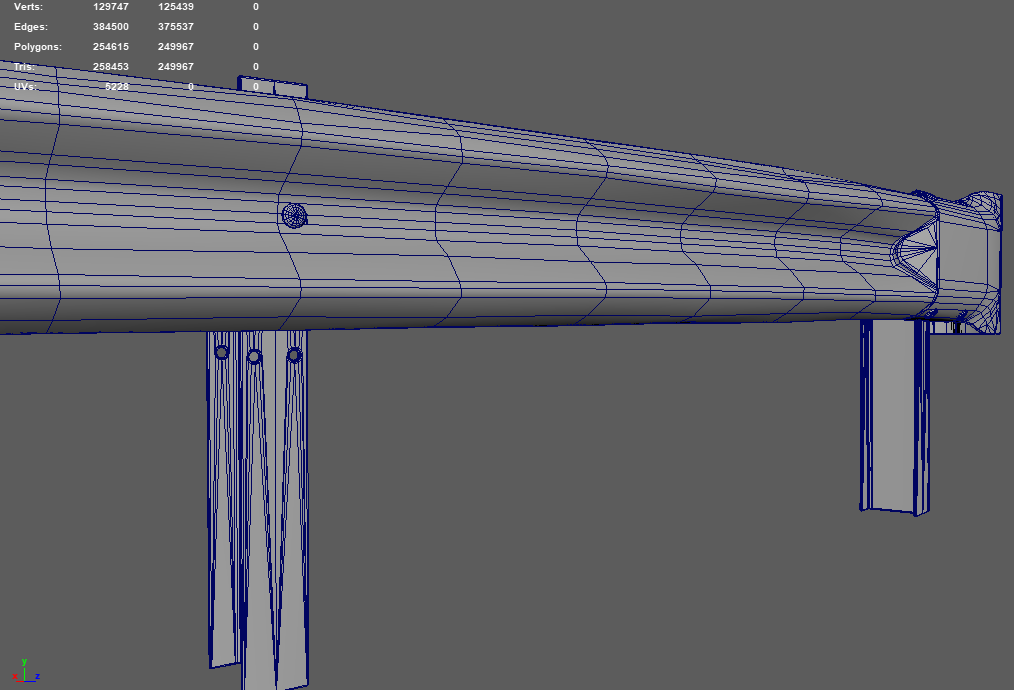Click the XYZ axis orientation gizmo
Viewport: 1014px width, 690px height.
click(x=25, y=671)
